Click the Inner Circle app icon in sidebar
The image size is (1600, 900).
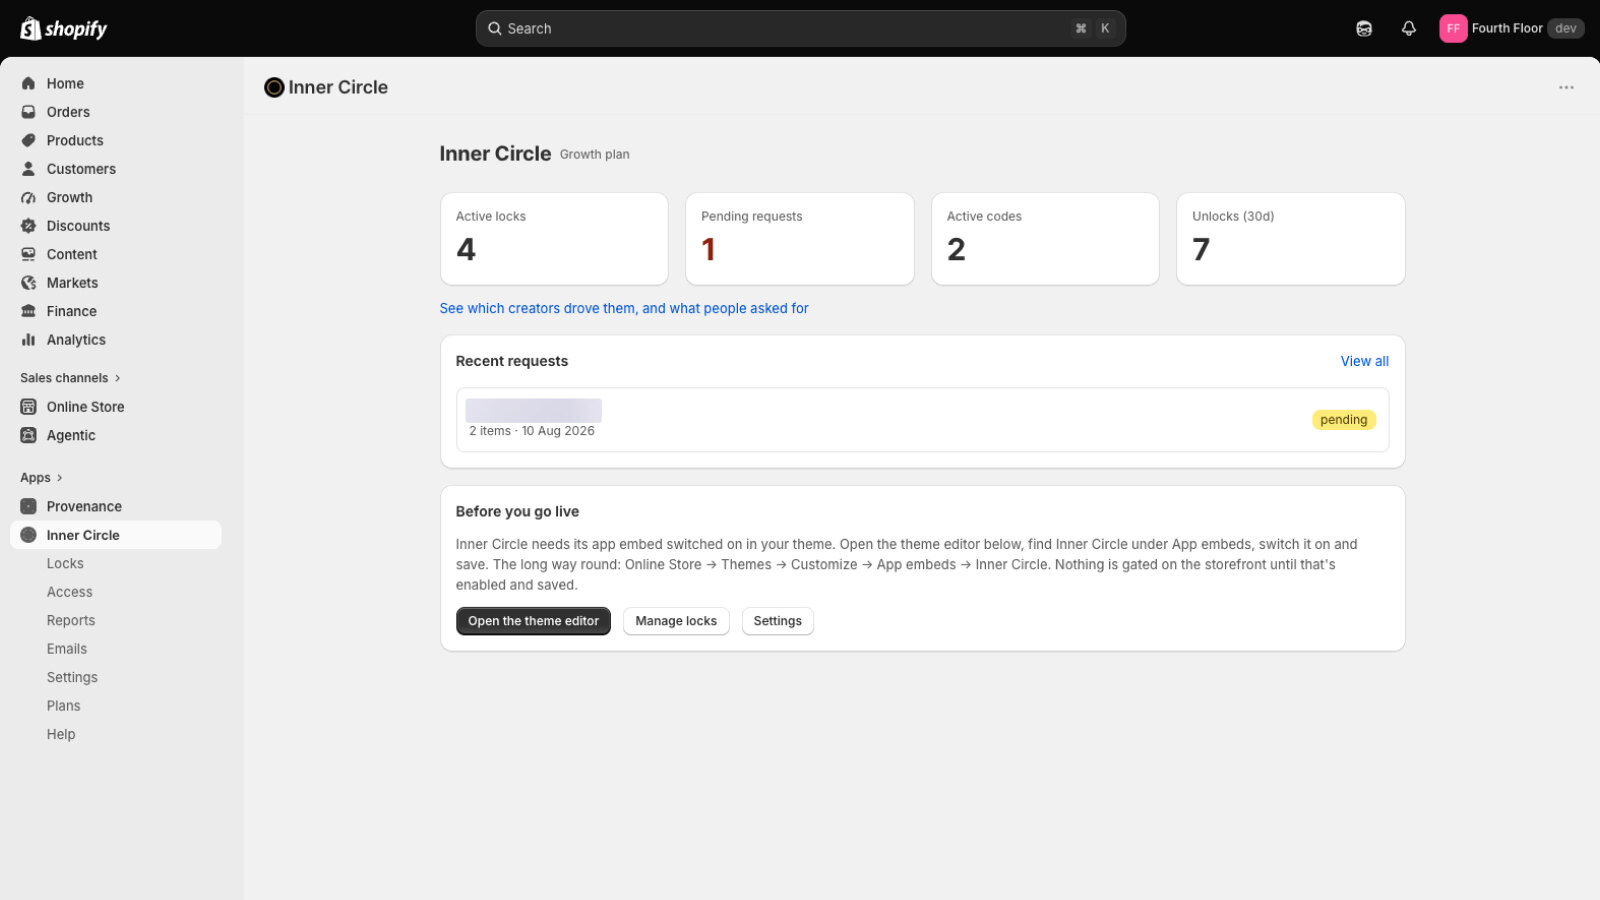28,535
